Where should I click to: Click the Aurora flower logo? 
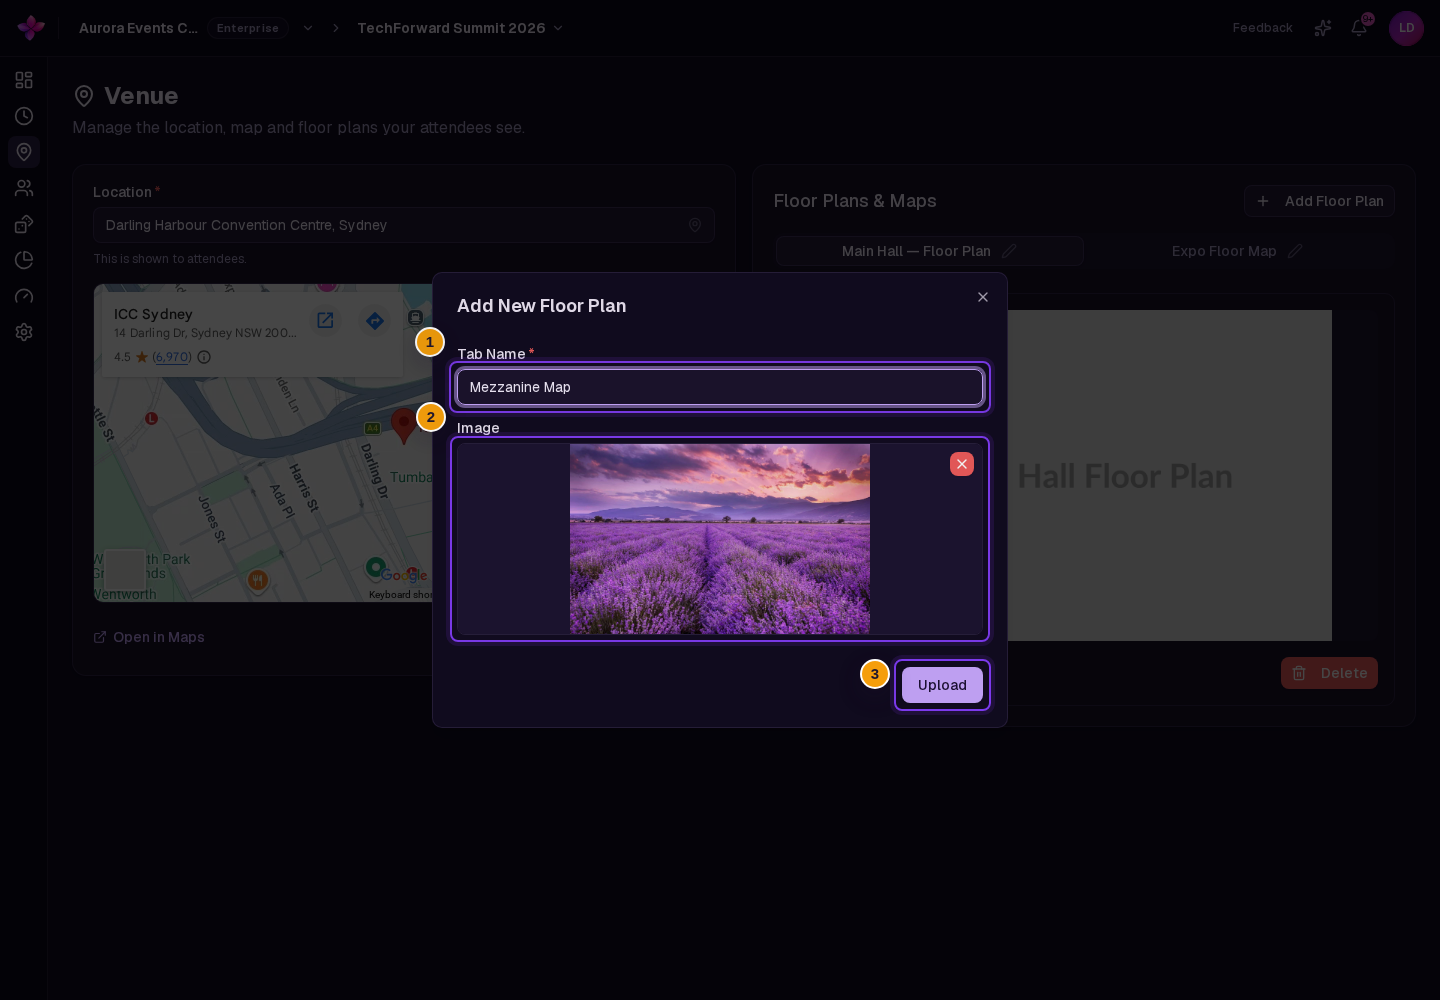[31, 28]
